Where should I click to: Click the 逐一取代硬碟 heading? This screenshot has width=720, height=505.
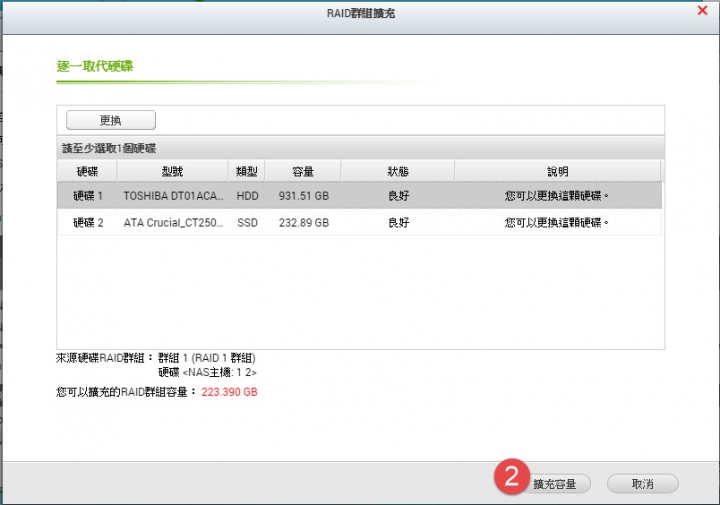95,66
